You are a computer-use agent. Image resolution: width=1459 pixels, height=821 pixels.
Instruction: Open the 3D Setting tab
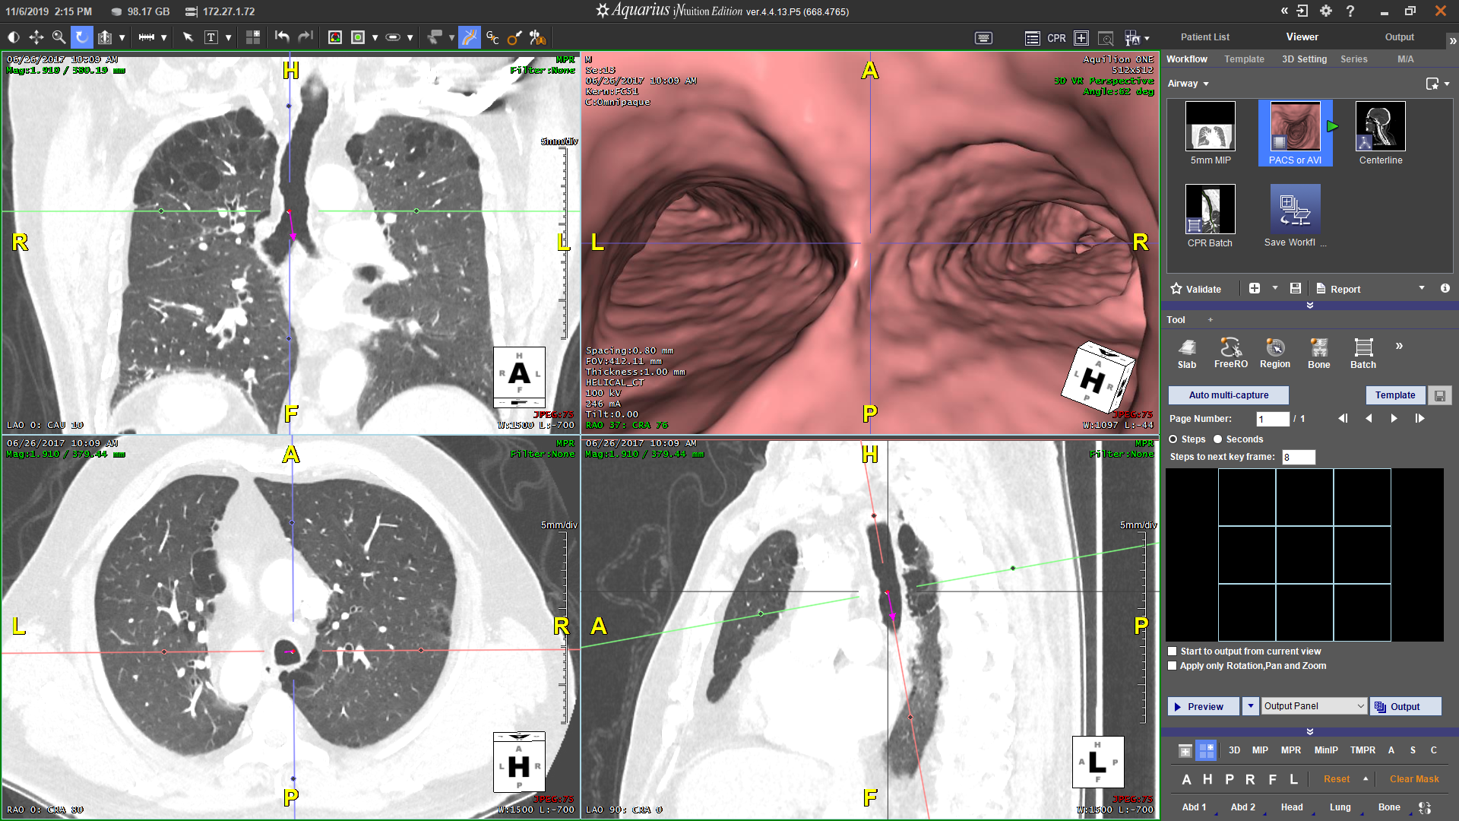point(1304,59)
